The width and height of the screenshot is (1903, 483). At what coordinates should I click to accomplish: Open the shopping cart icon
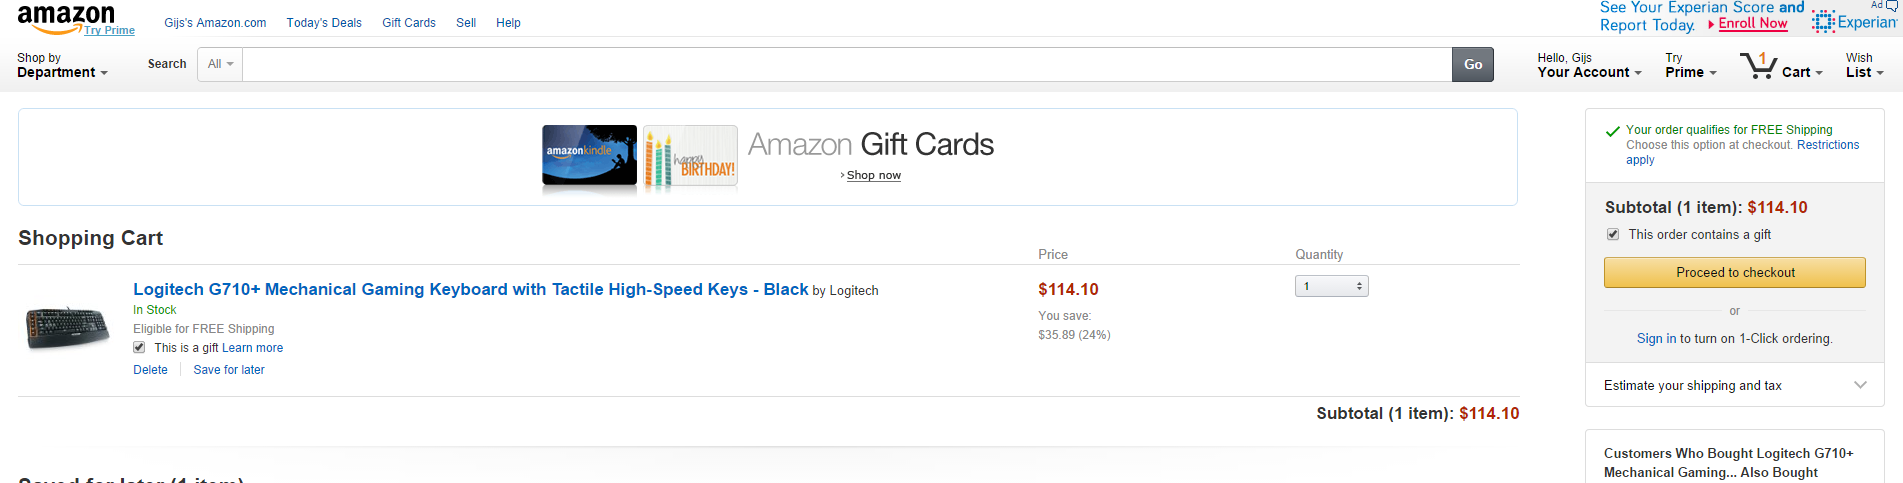coord(1758,66)
